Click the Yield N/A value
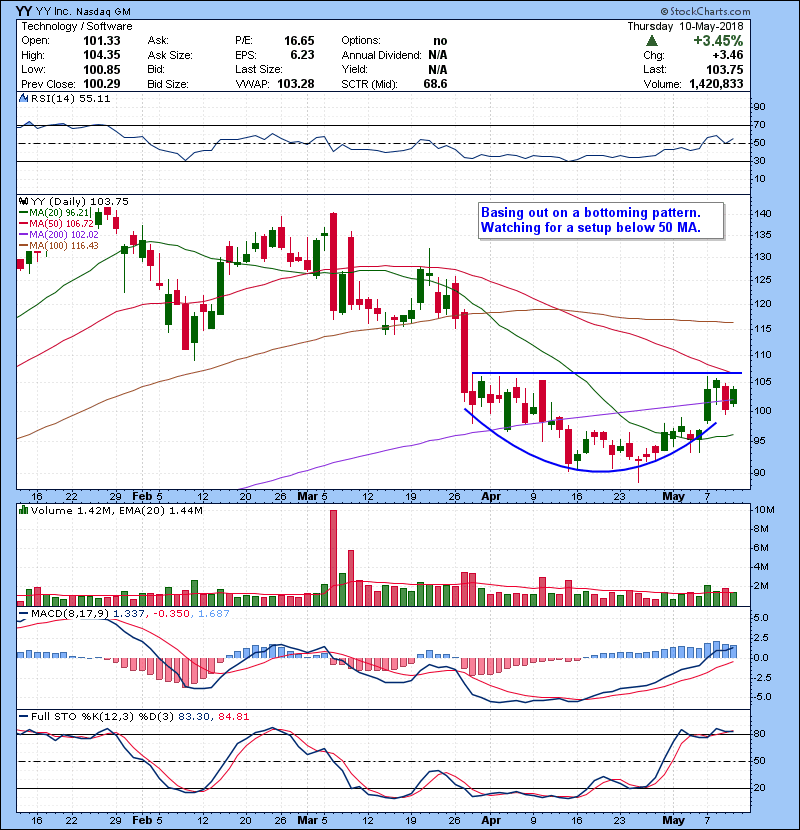The height and width of the screenshot is (830, 800). click(438, 69)
